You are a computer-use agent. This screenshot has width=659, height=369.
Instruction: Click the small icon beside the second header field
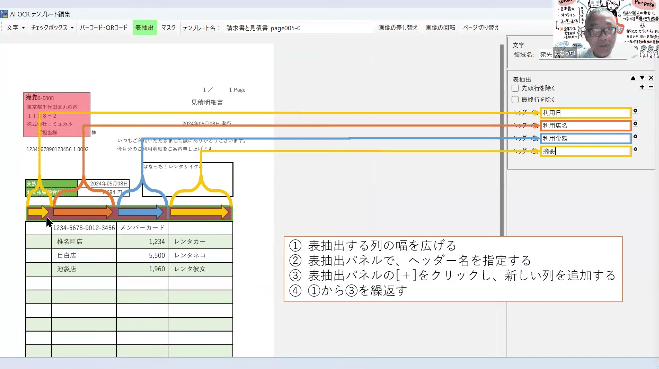pos(635,124)
